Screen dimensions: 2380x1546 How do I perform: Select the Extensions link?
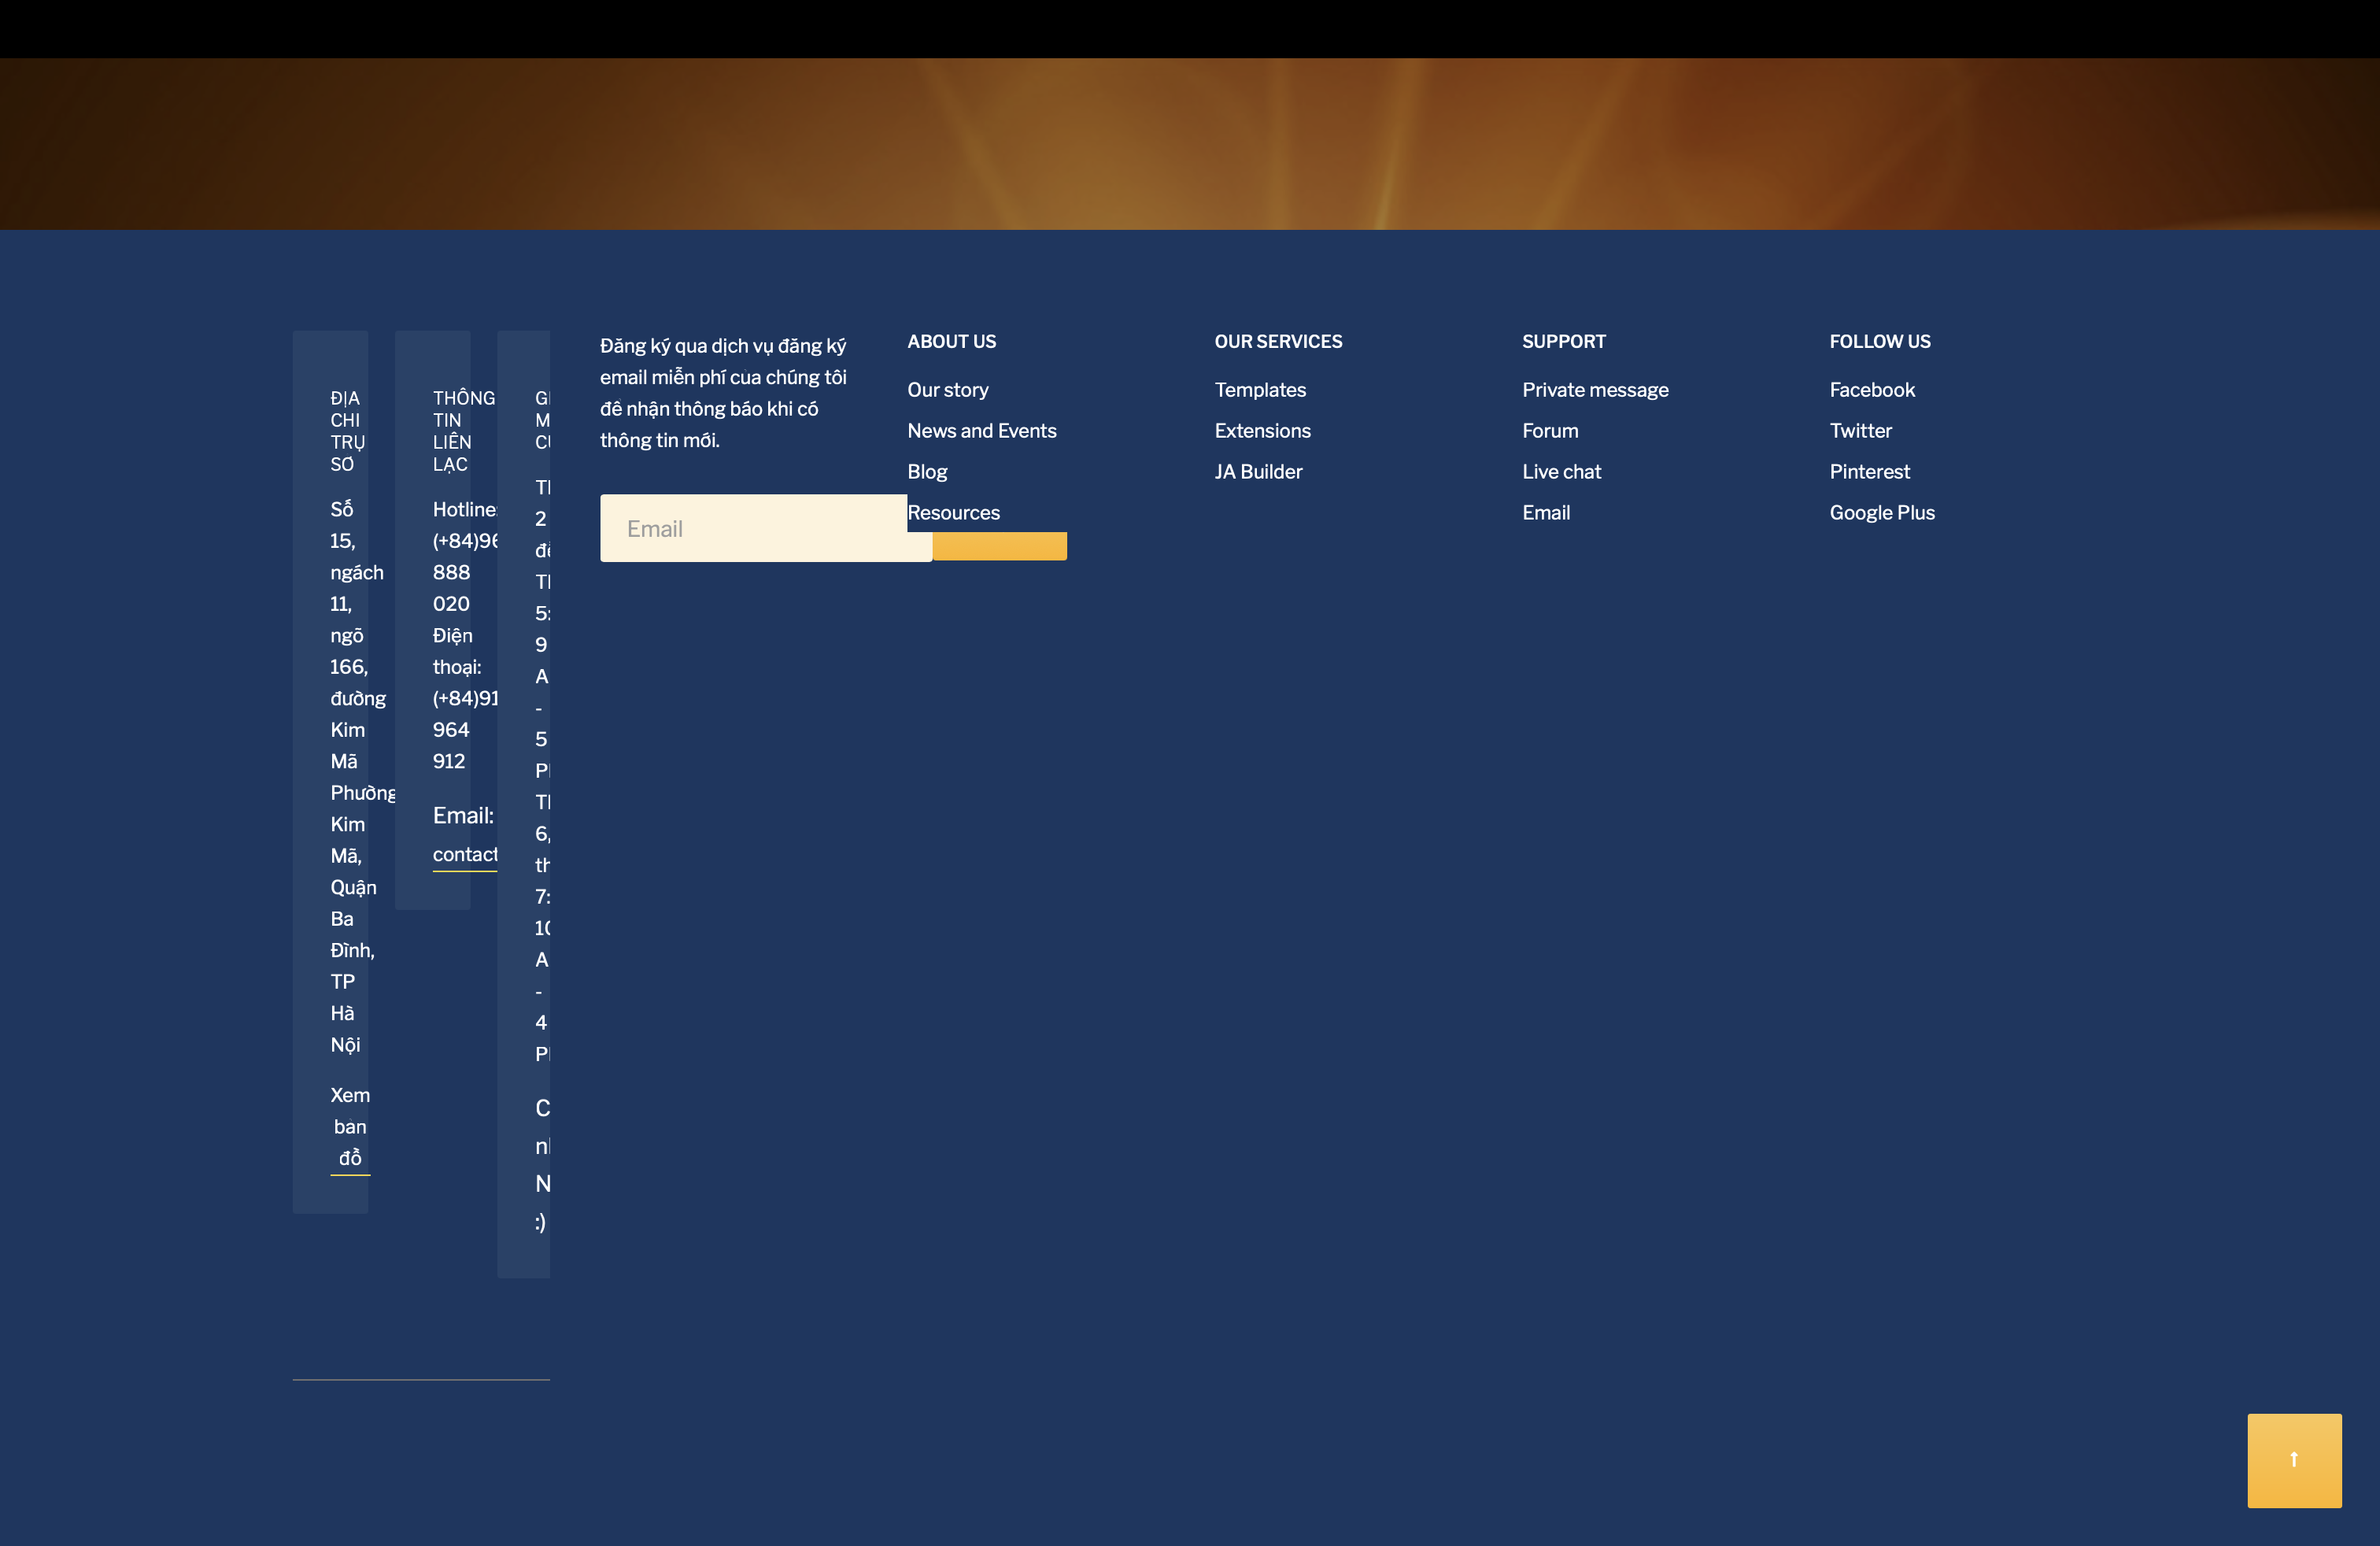[x=1262, y=431]
